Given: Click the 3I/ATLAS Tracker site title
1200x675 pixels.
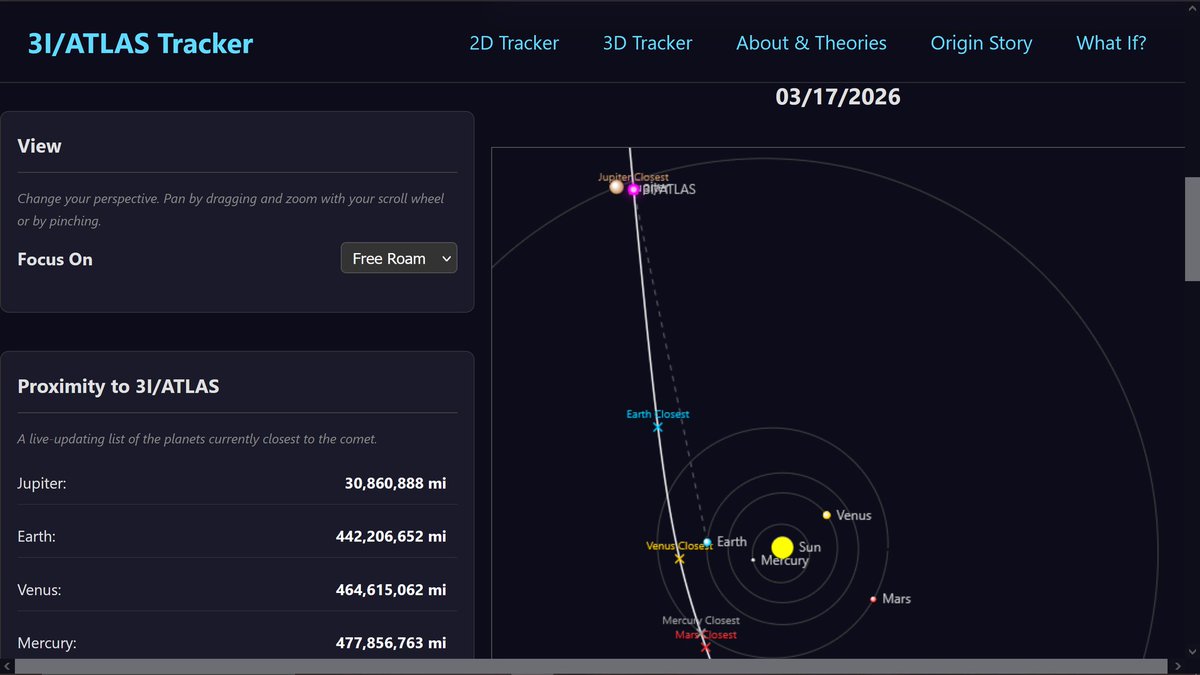Looking at the screenshot, I should [x=139, y=43].
